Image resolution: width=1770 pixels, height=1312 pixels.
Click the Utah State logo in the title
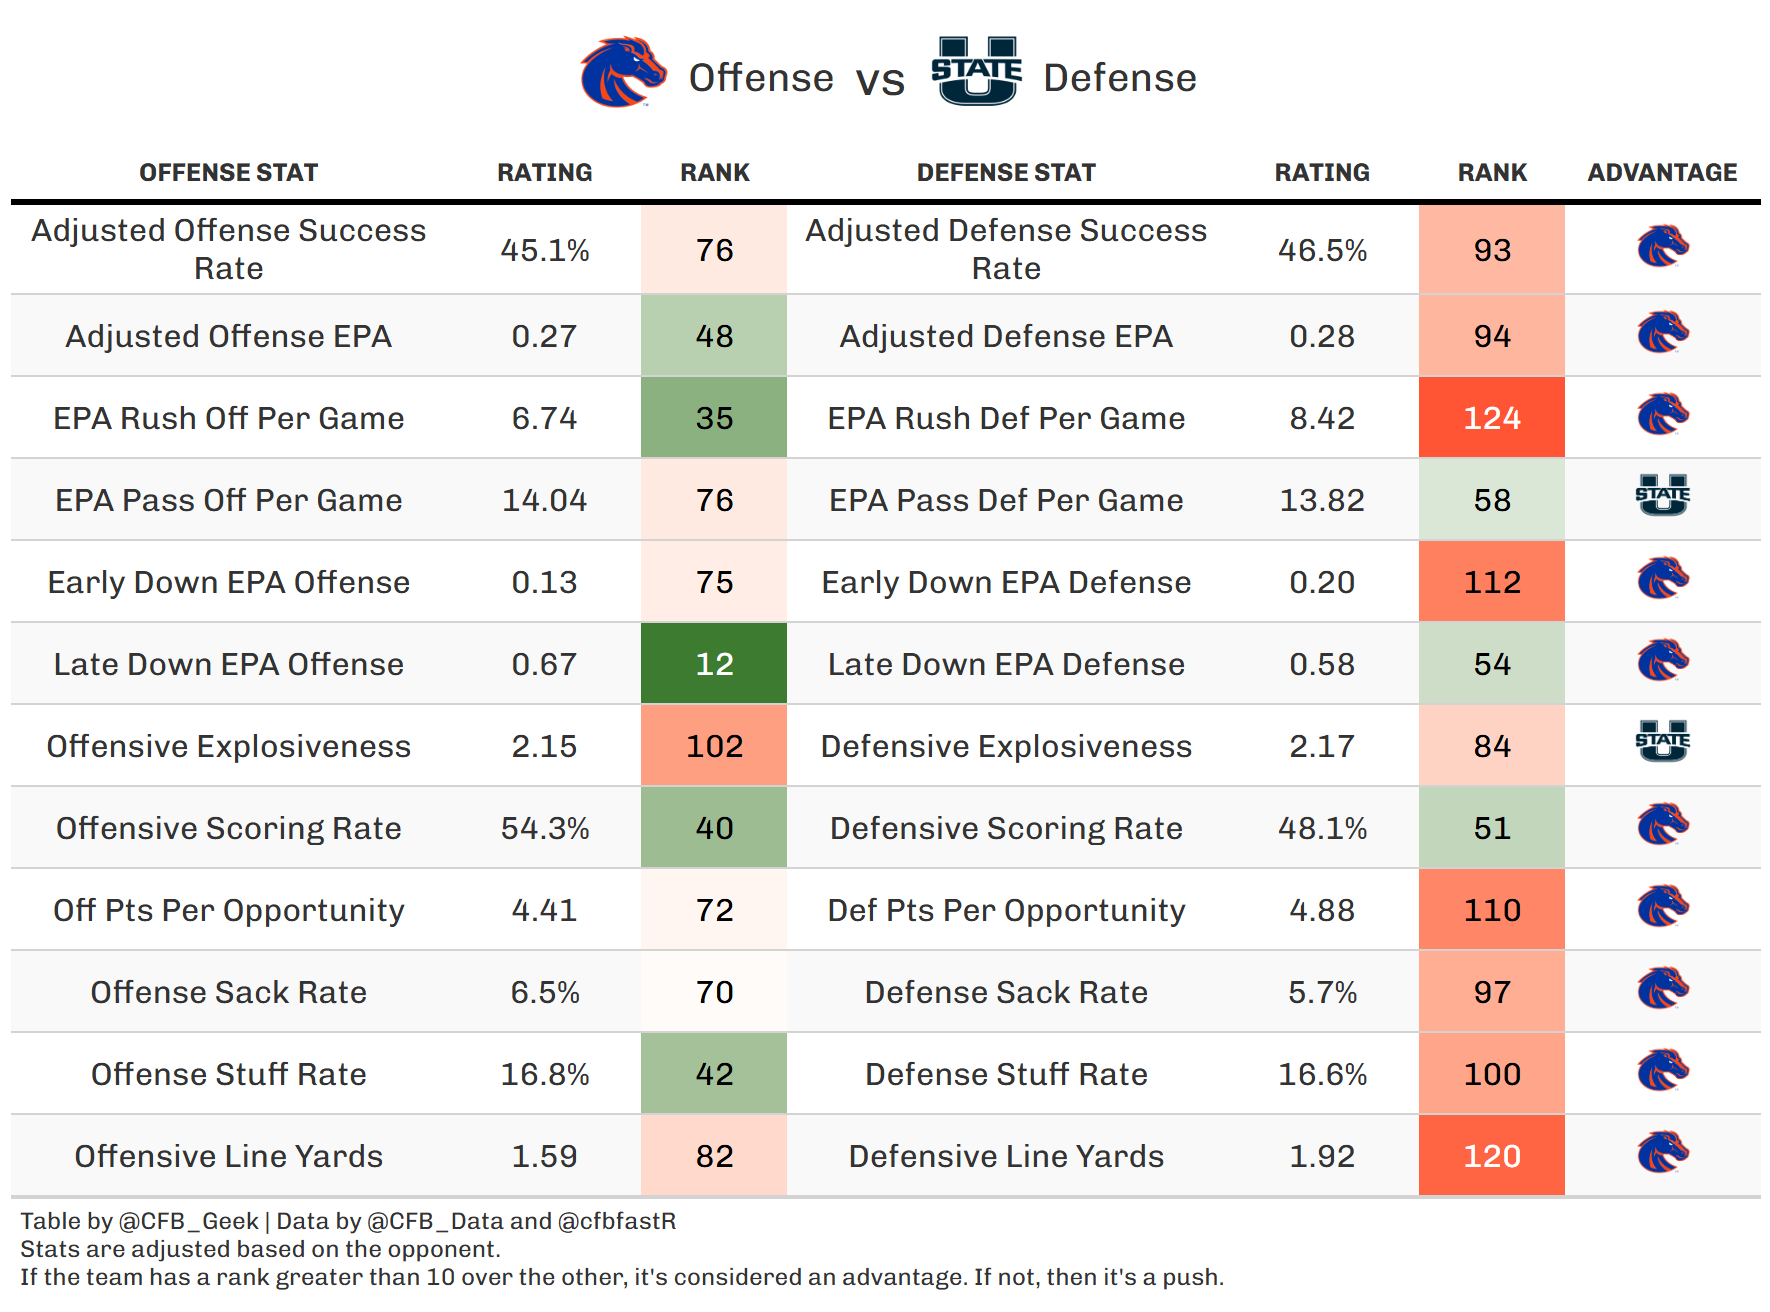(x=976, y=71)
